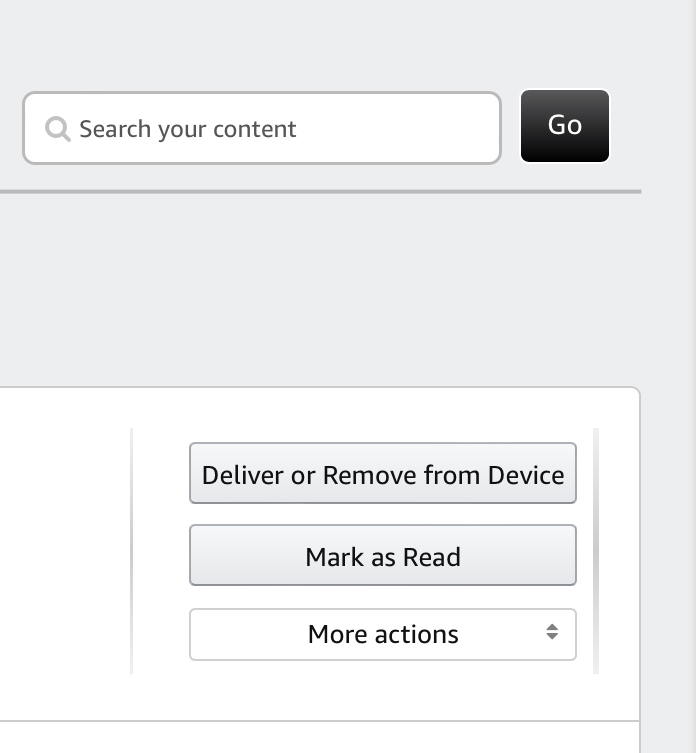The image size is (696, 753).
Task: Open the More actions dropdown
Action: (383, 634)
